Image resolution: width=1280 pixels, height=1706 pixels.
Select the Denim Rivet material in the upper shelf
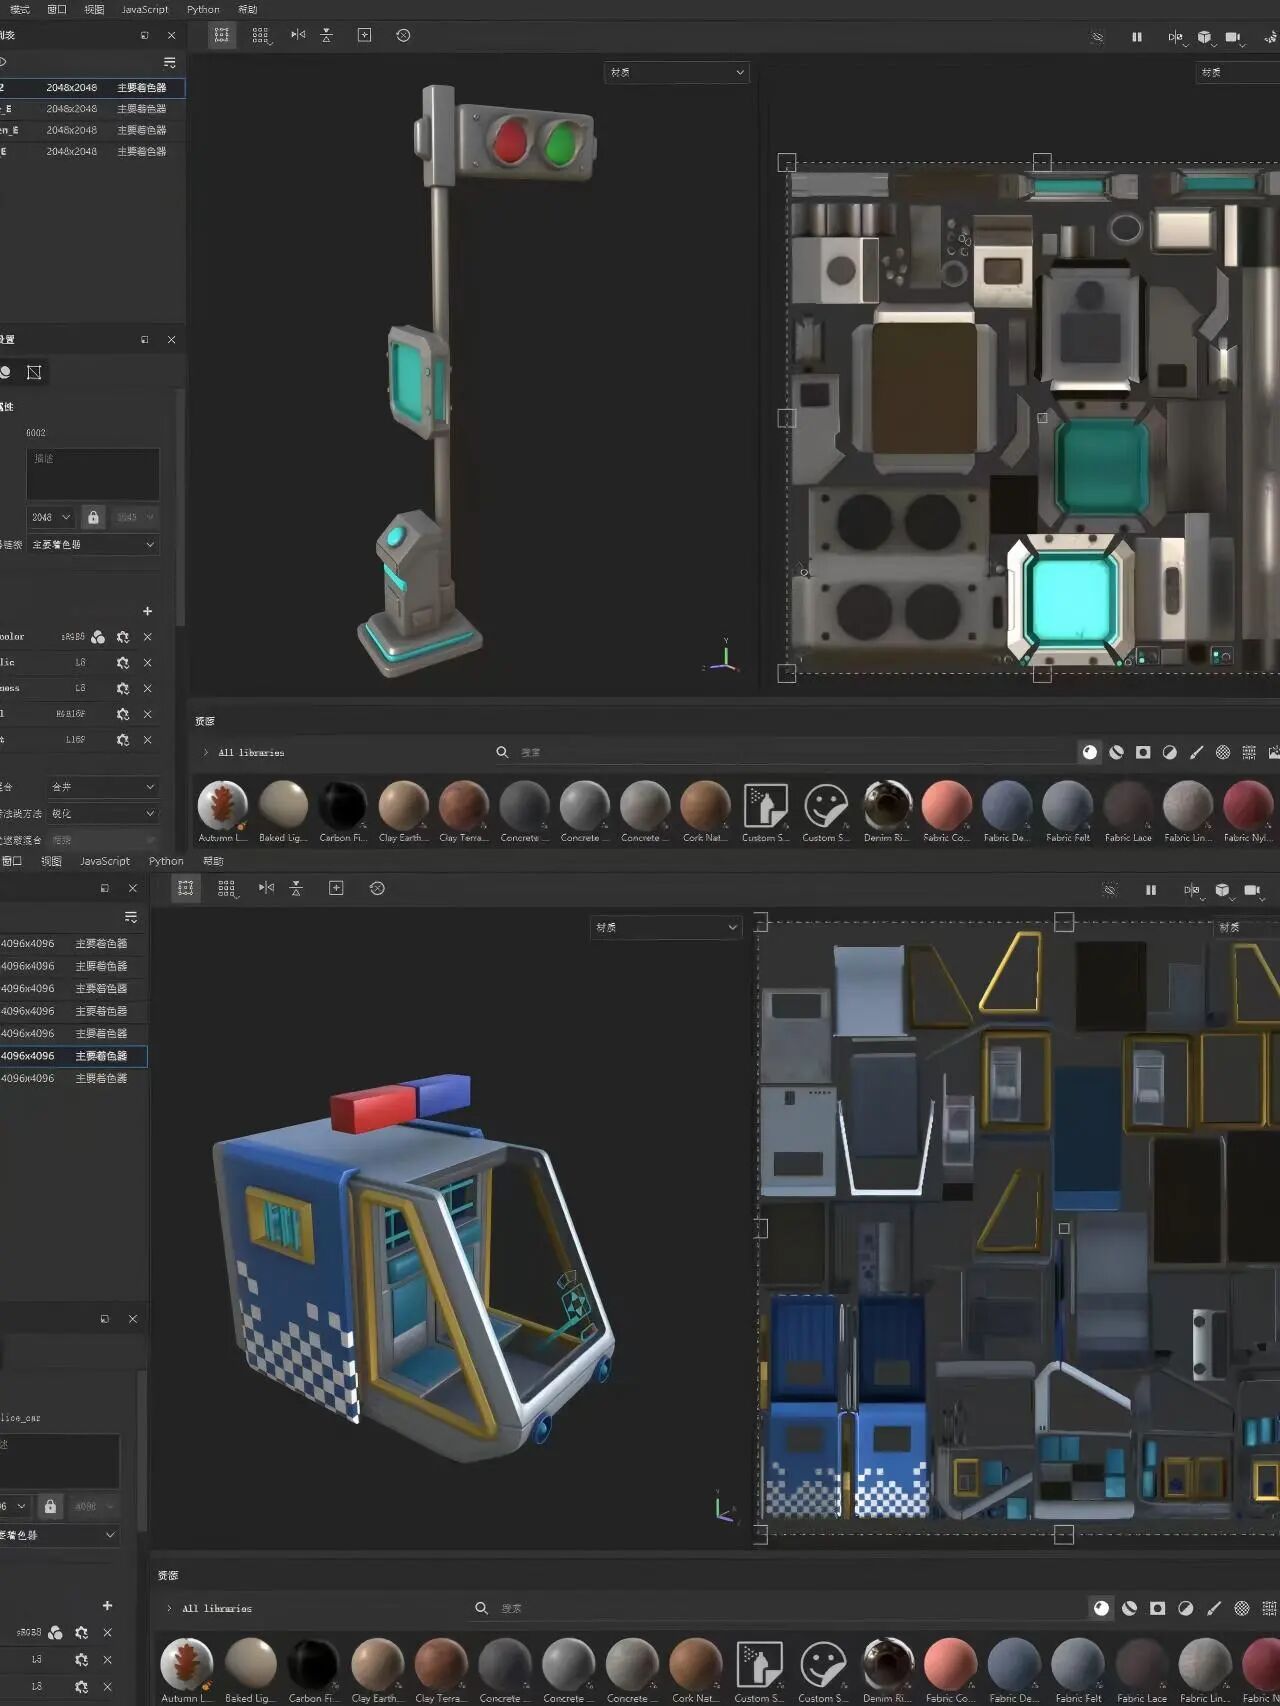click(x=887, y=806)
